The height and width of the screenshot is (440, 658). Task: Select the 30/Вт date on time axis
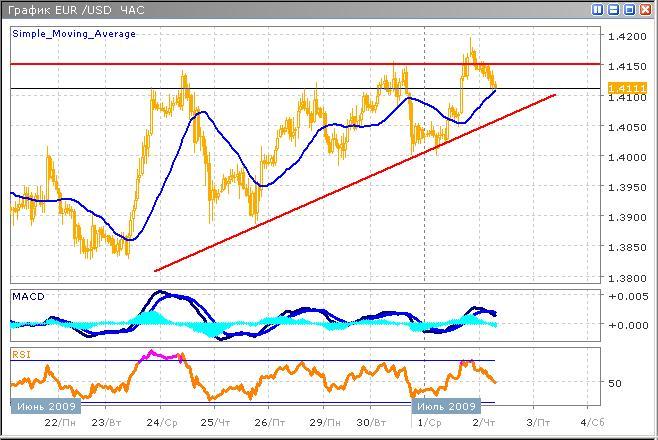(374, 423)
